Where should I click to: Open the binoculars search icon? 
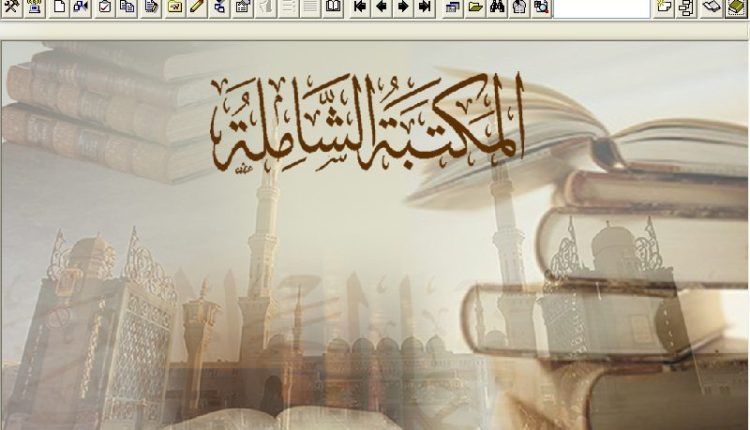[x=498, y=7]
